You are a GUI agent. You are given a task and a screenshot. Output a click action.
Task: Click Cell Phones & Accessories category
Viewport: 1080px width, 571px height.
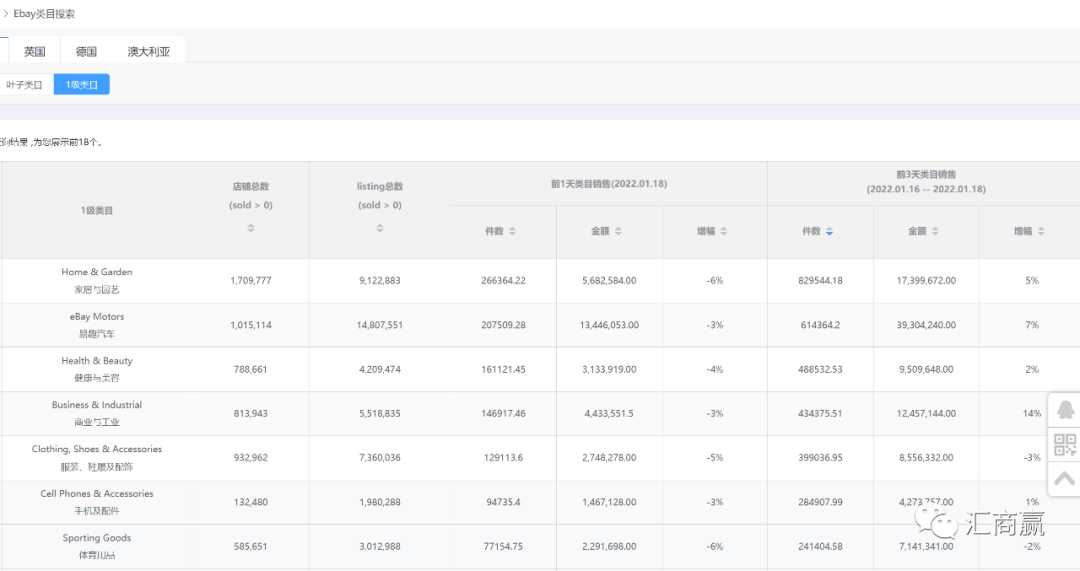pyautogui.click(x=97, y=494)
